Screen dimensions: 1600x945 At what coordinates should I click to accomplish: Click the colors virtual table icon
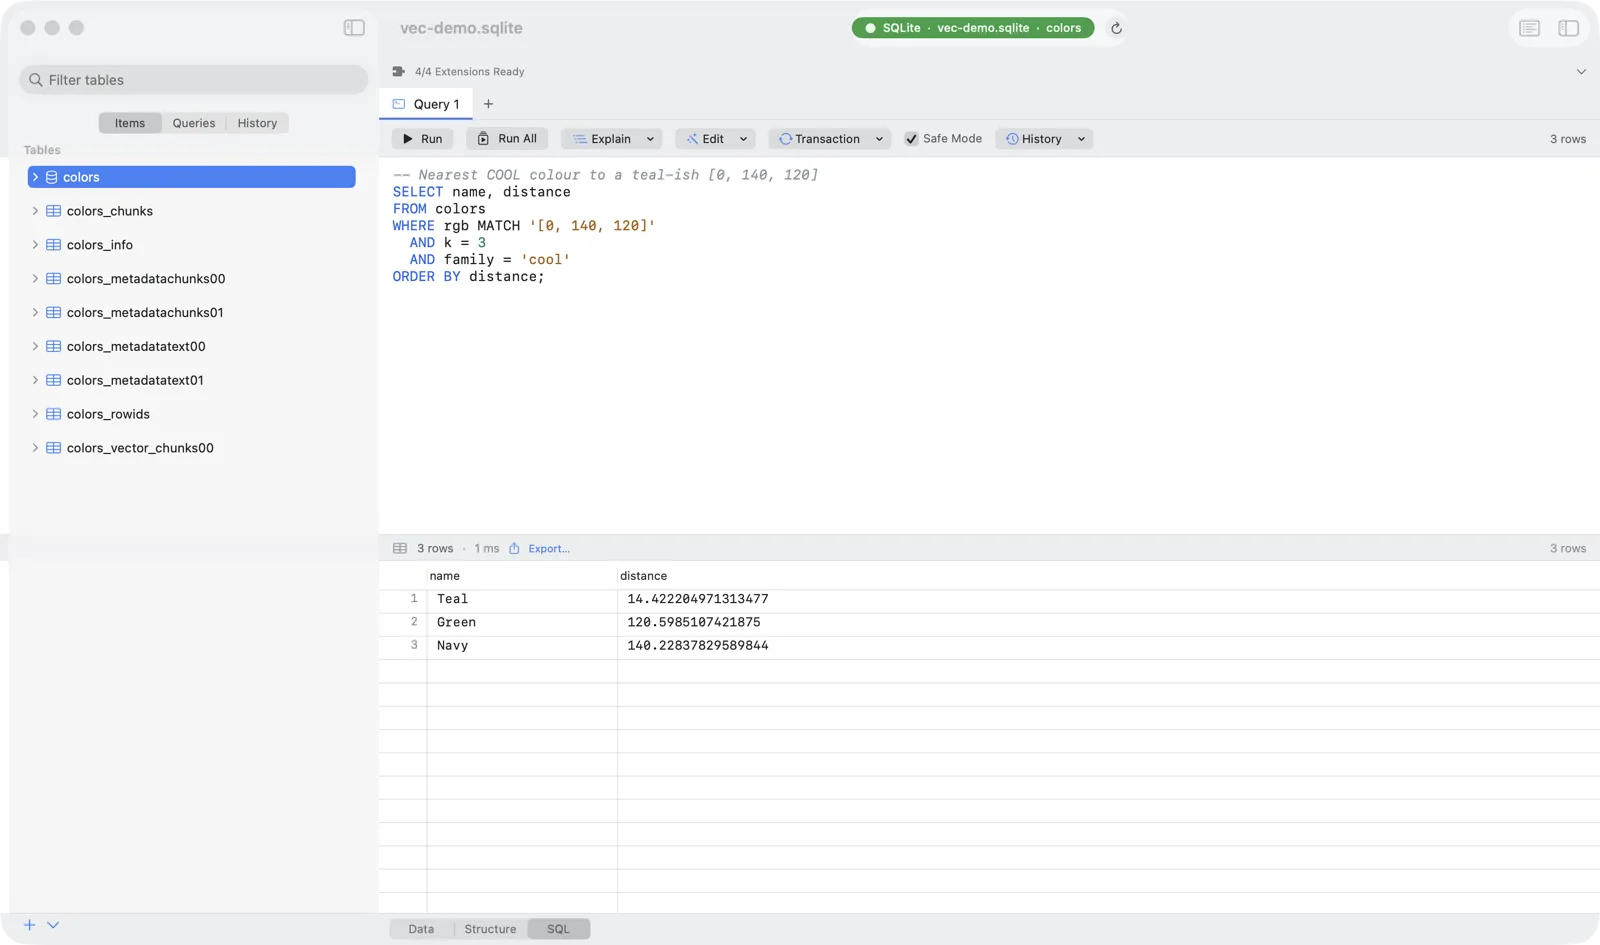(x=51, y=177)
